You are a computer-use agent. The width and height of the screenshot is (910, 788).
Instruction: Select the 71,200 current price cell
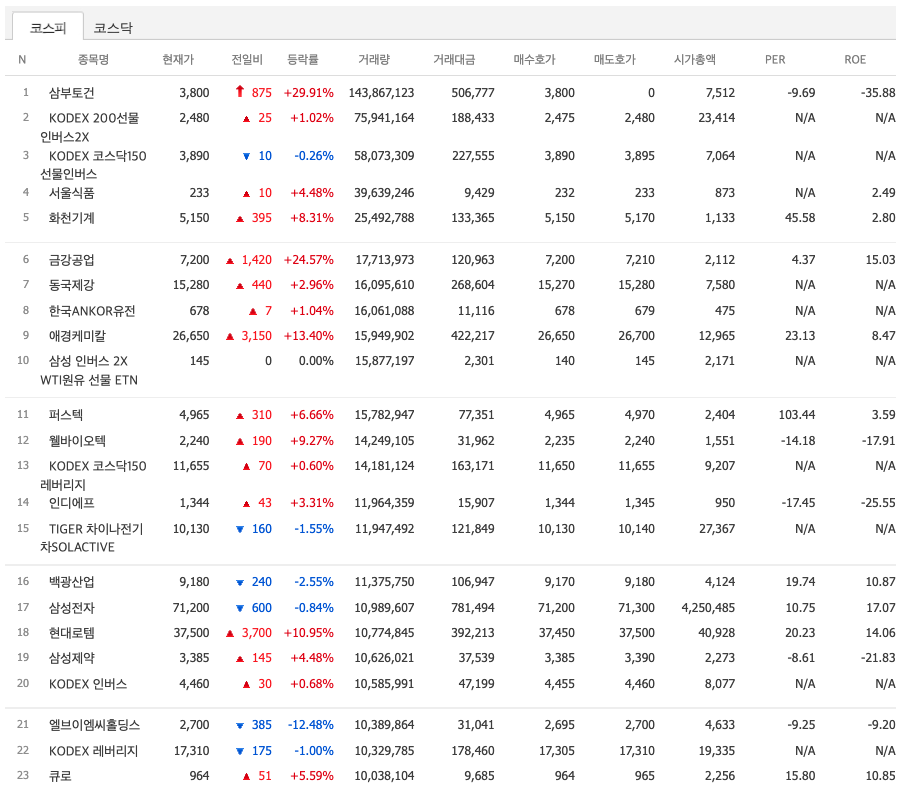click(191, 608)
